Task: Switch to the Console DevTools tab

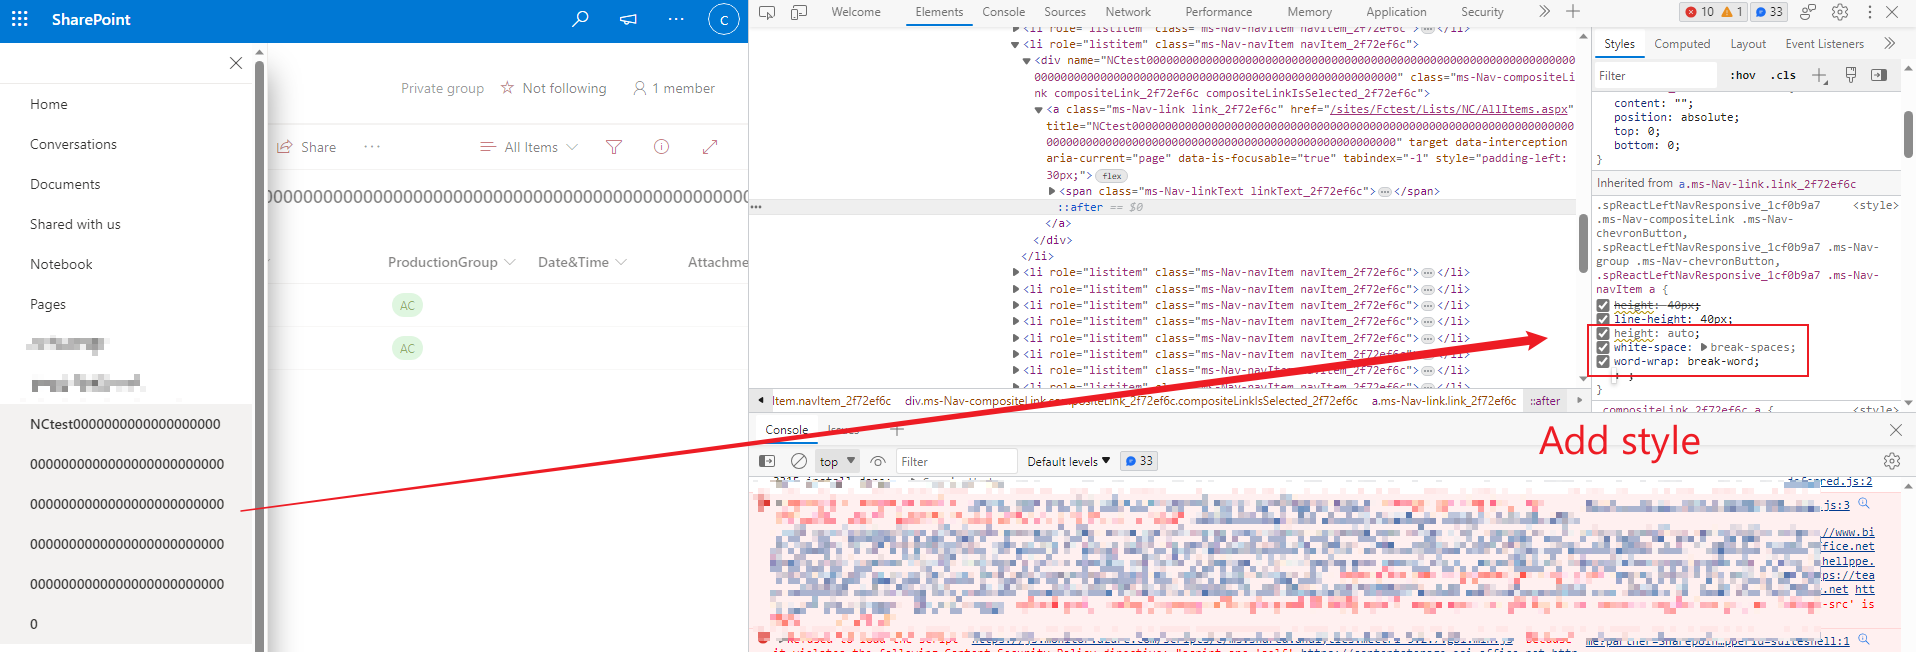Action: click(1003, 12)
